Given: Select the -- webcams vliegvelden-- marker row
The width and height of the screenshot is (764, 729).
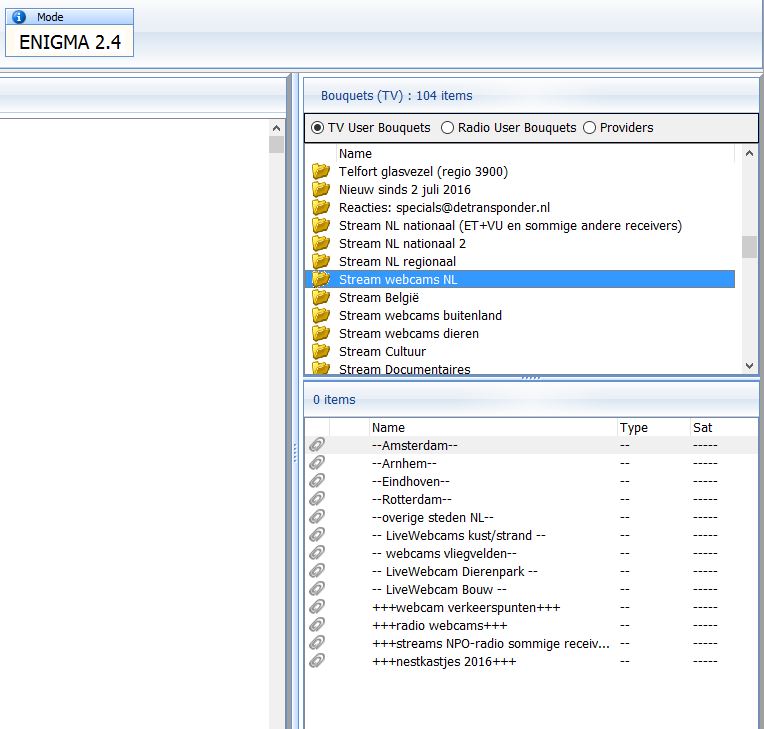Looking at the screenshot, I should [444, 553].
